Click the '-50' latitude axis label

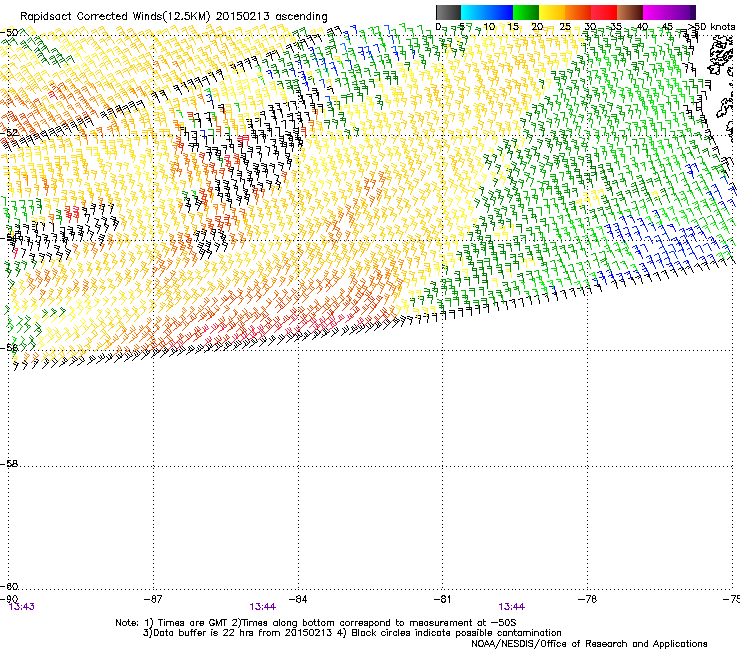coord(9,33)
